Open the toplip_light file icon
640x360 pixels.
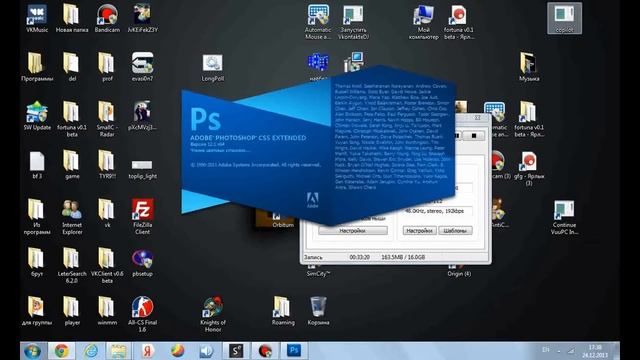[142, 169]
